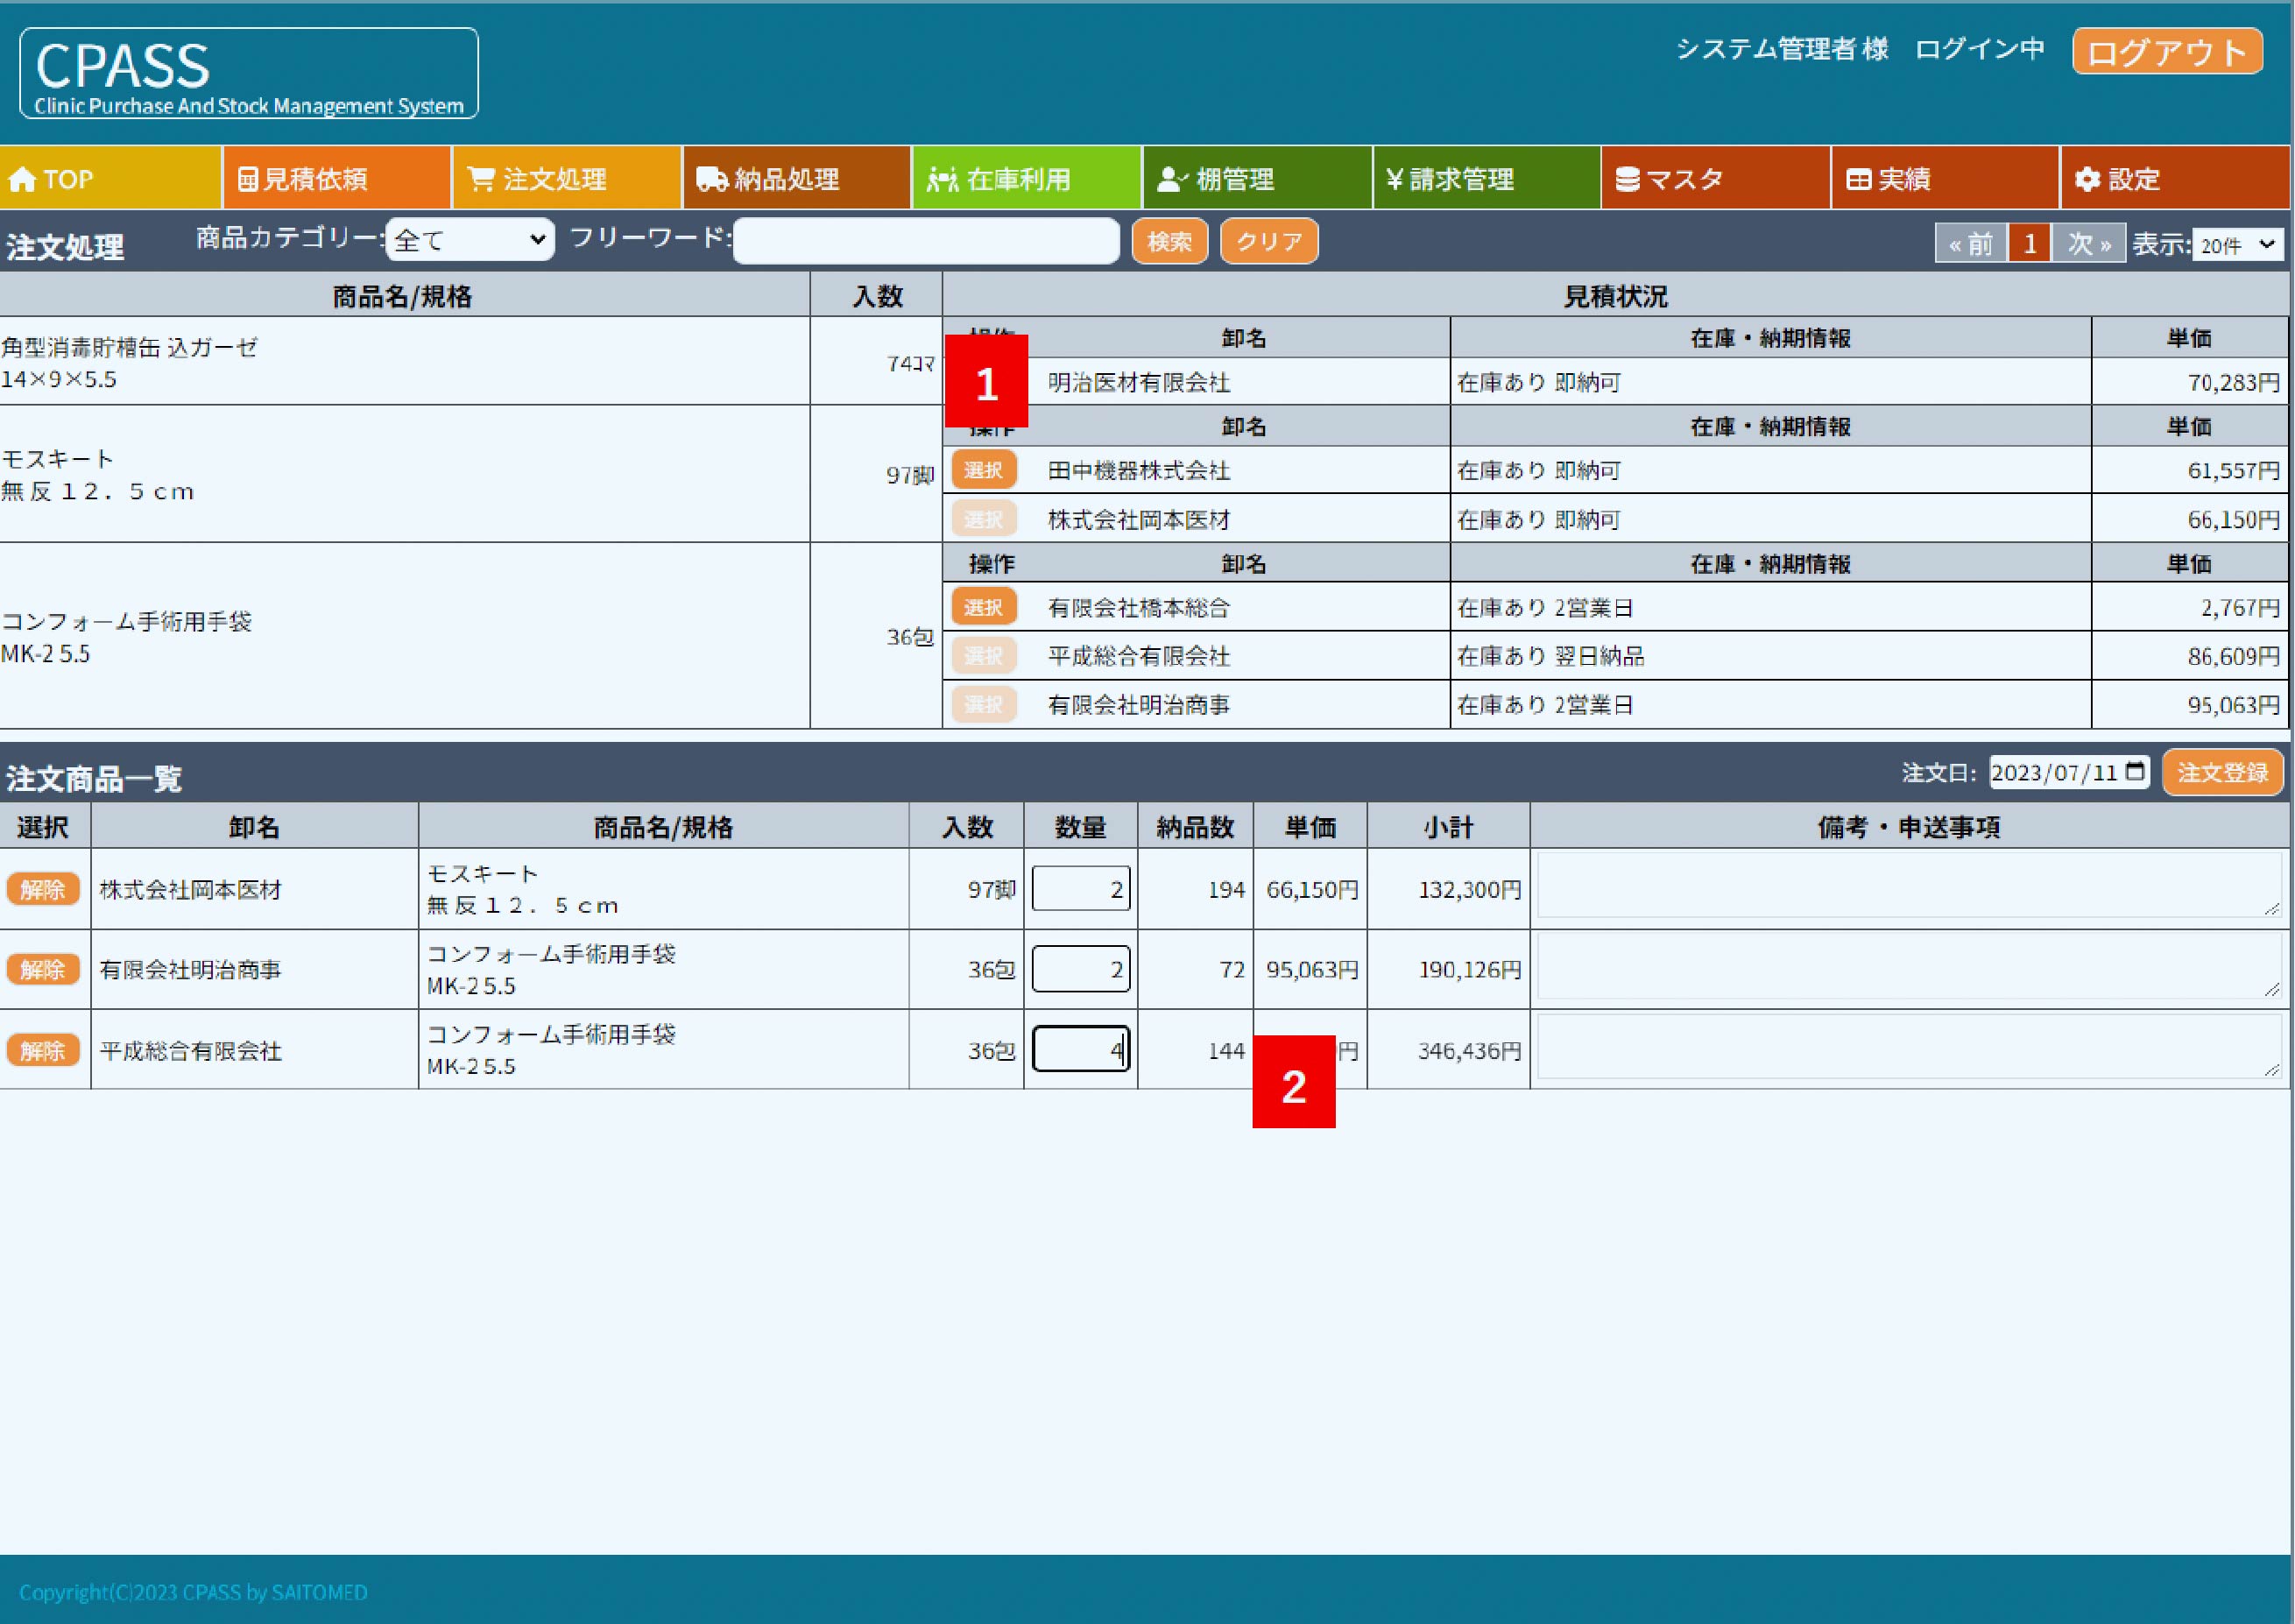Viewport: 2295px width, 1624px height.
Task: Click the 設定 gear icon
Action: (x=2088, y=179)
